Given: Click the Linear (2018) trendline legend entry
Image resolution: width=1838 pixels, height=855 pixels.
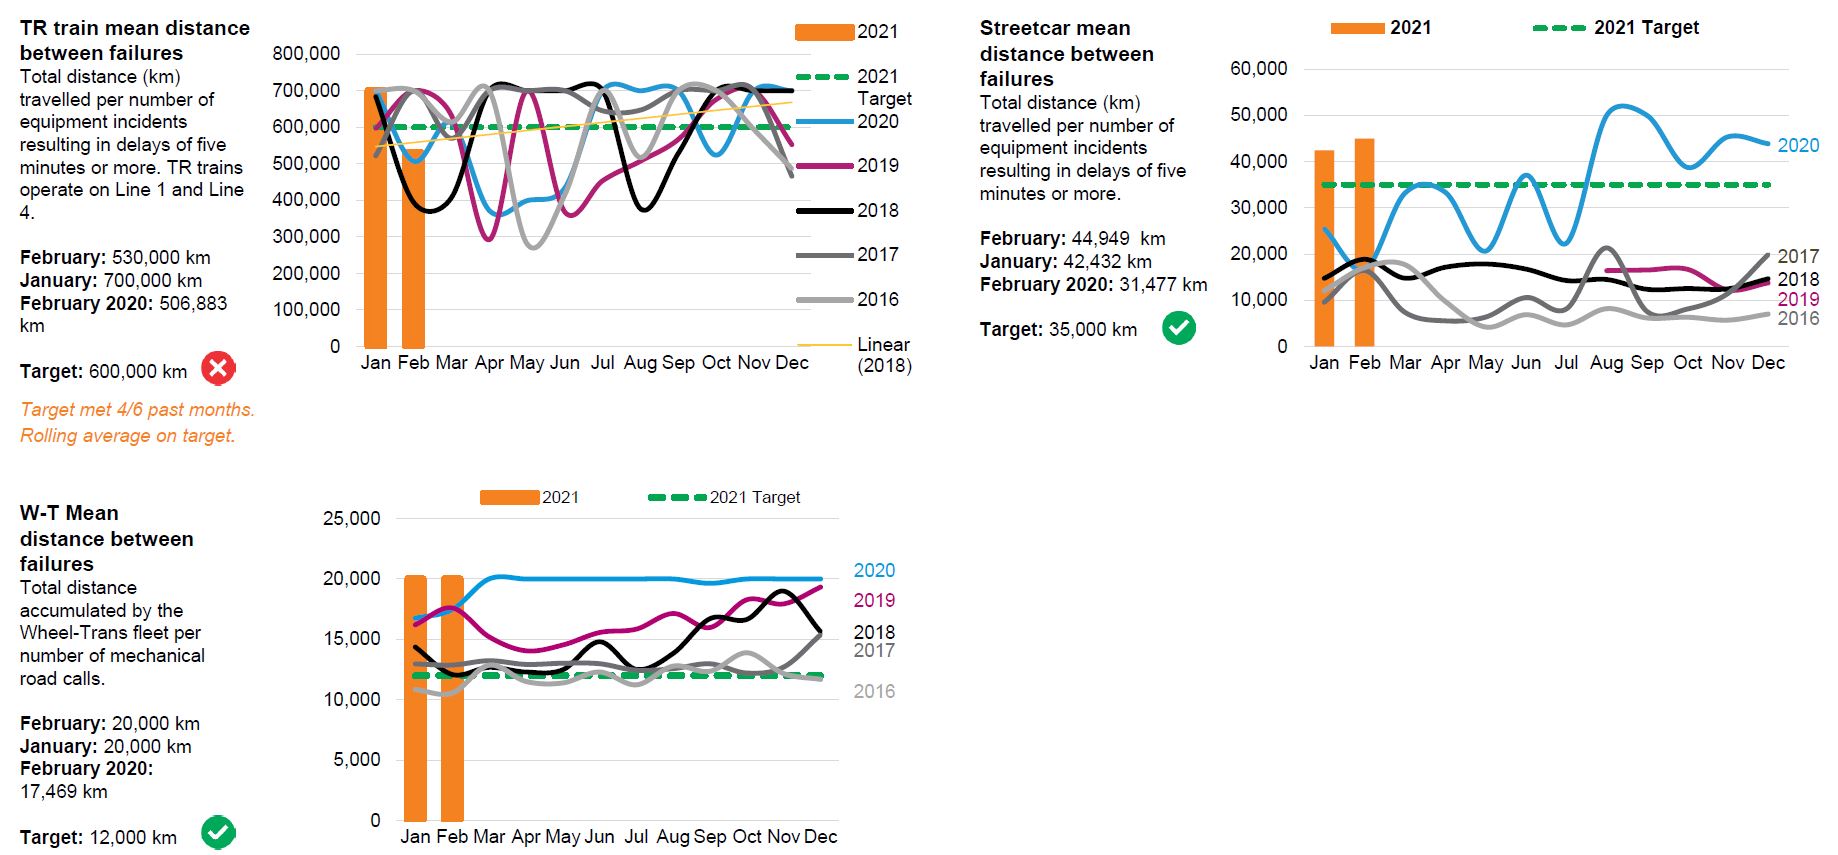Looking at the screenshot, I should (824, 345).
